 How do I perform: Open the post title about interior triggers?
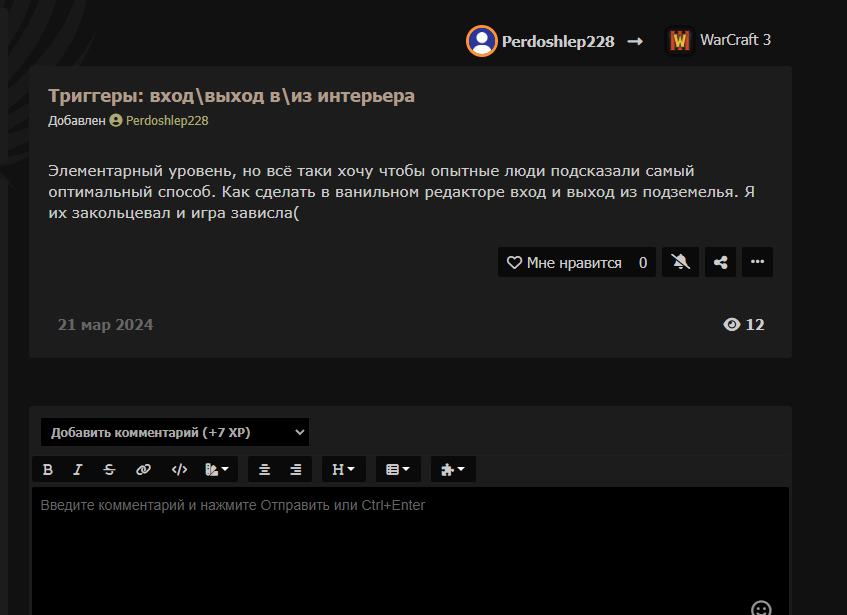click(x=231, y=96)
